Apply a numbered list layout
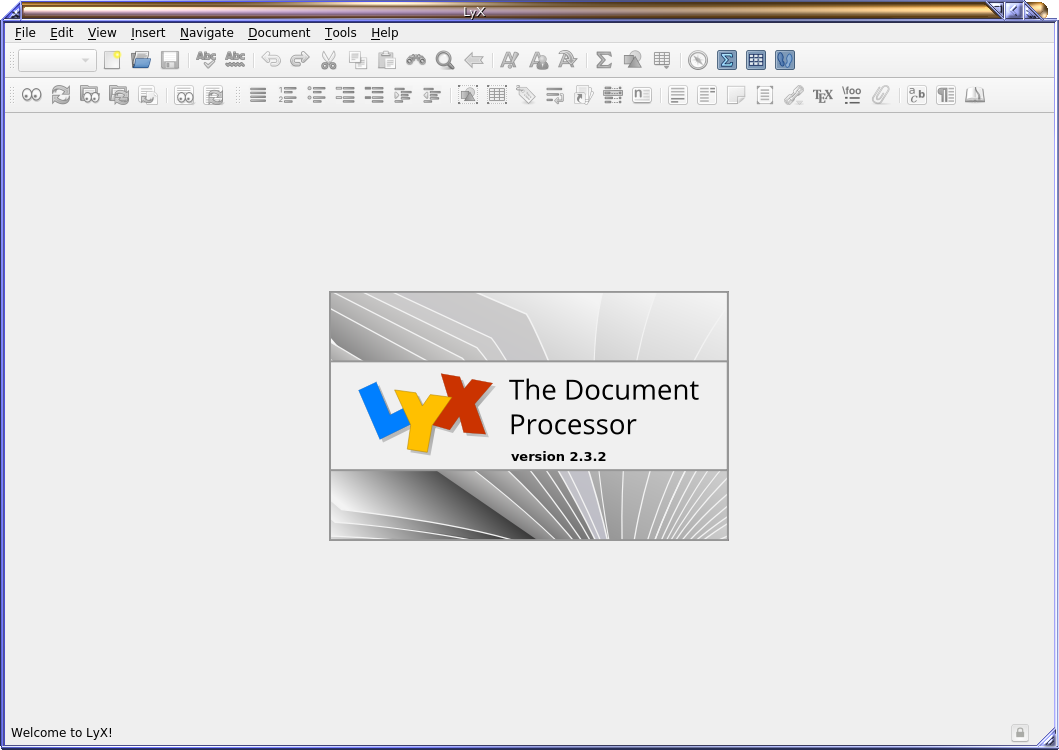Screen dimensions: 1059x750 coord(287,95)
